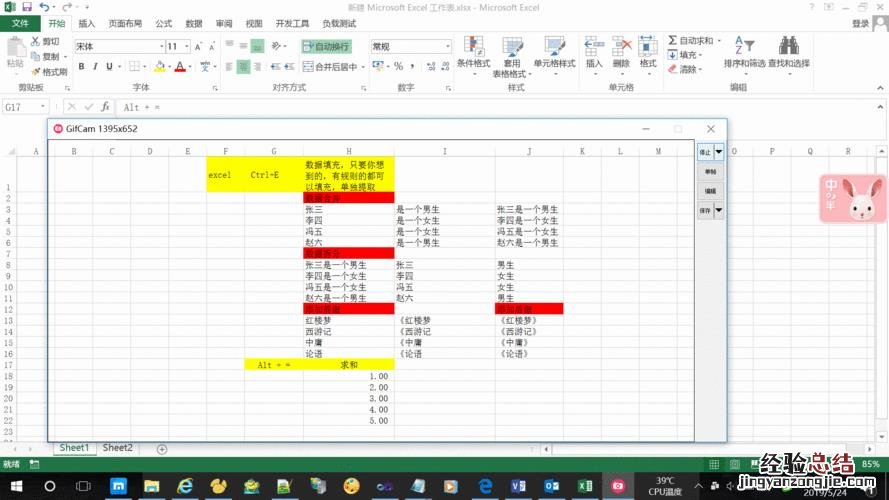The width and height of the screenshot is (889, 500).
Task: Click the decrease indent icon
Action: pos(276,67)
